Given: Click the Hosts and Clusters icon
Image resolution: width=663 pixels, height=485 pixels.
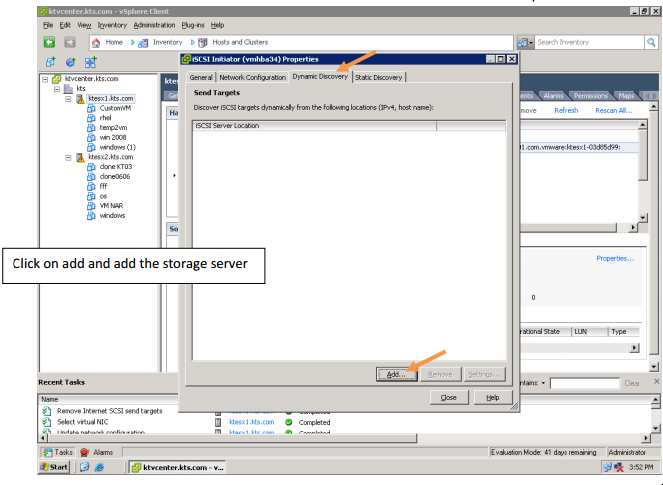Looking at the screenshot, I should click(x=203, y=42).
